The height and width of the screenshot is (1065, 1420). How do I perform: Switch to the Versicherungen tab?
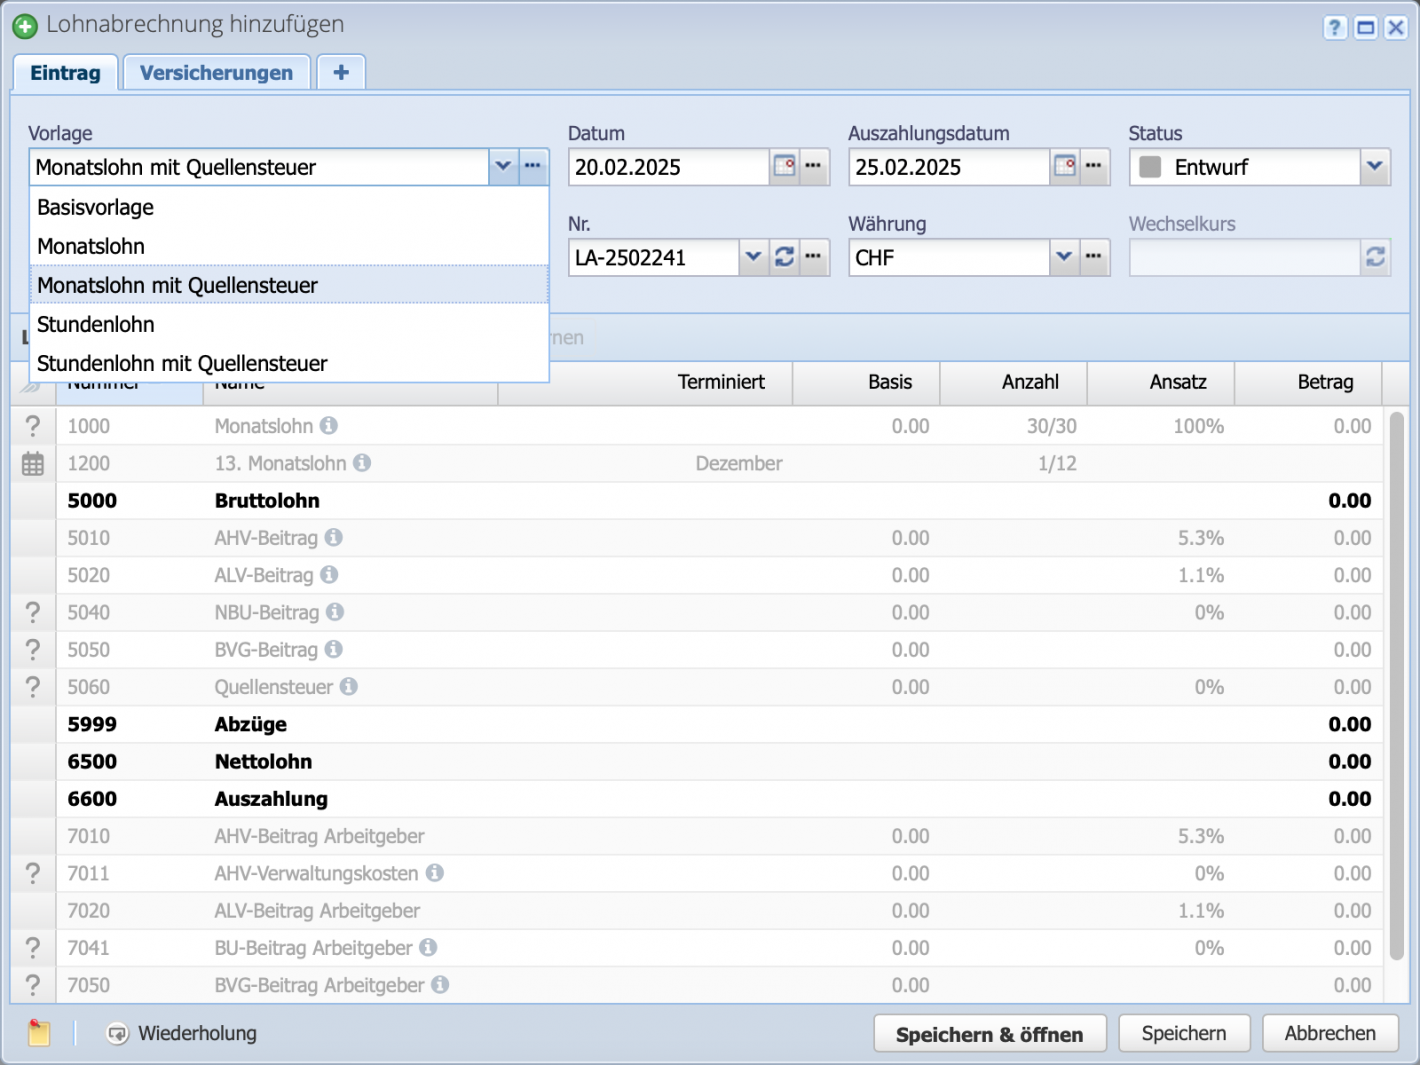[x=216, y=71]
